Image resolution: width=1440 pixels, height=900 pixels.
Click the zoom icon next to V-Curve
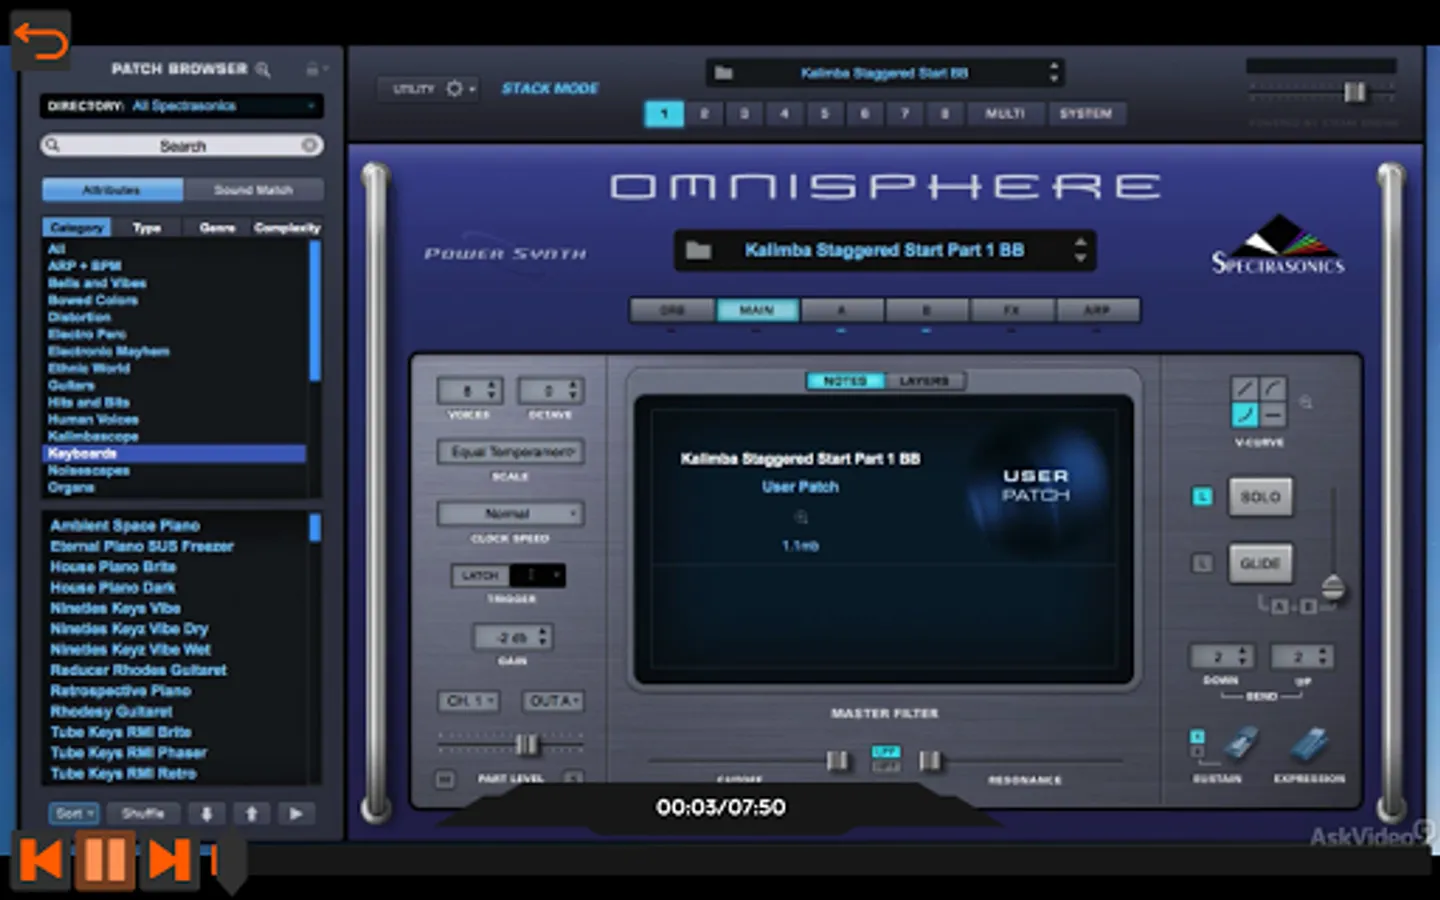pyautogui.click(x=1306, y=402)
